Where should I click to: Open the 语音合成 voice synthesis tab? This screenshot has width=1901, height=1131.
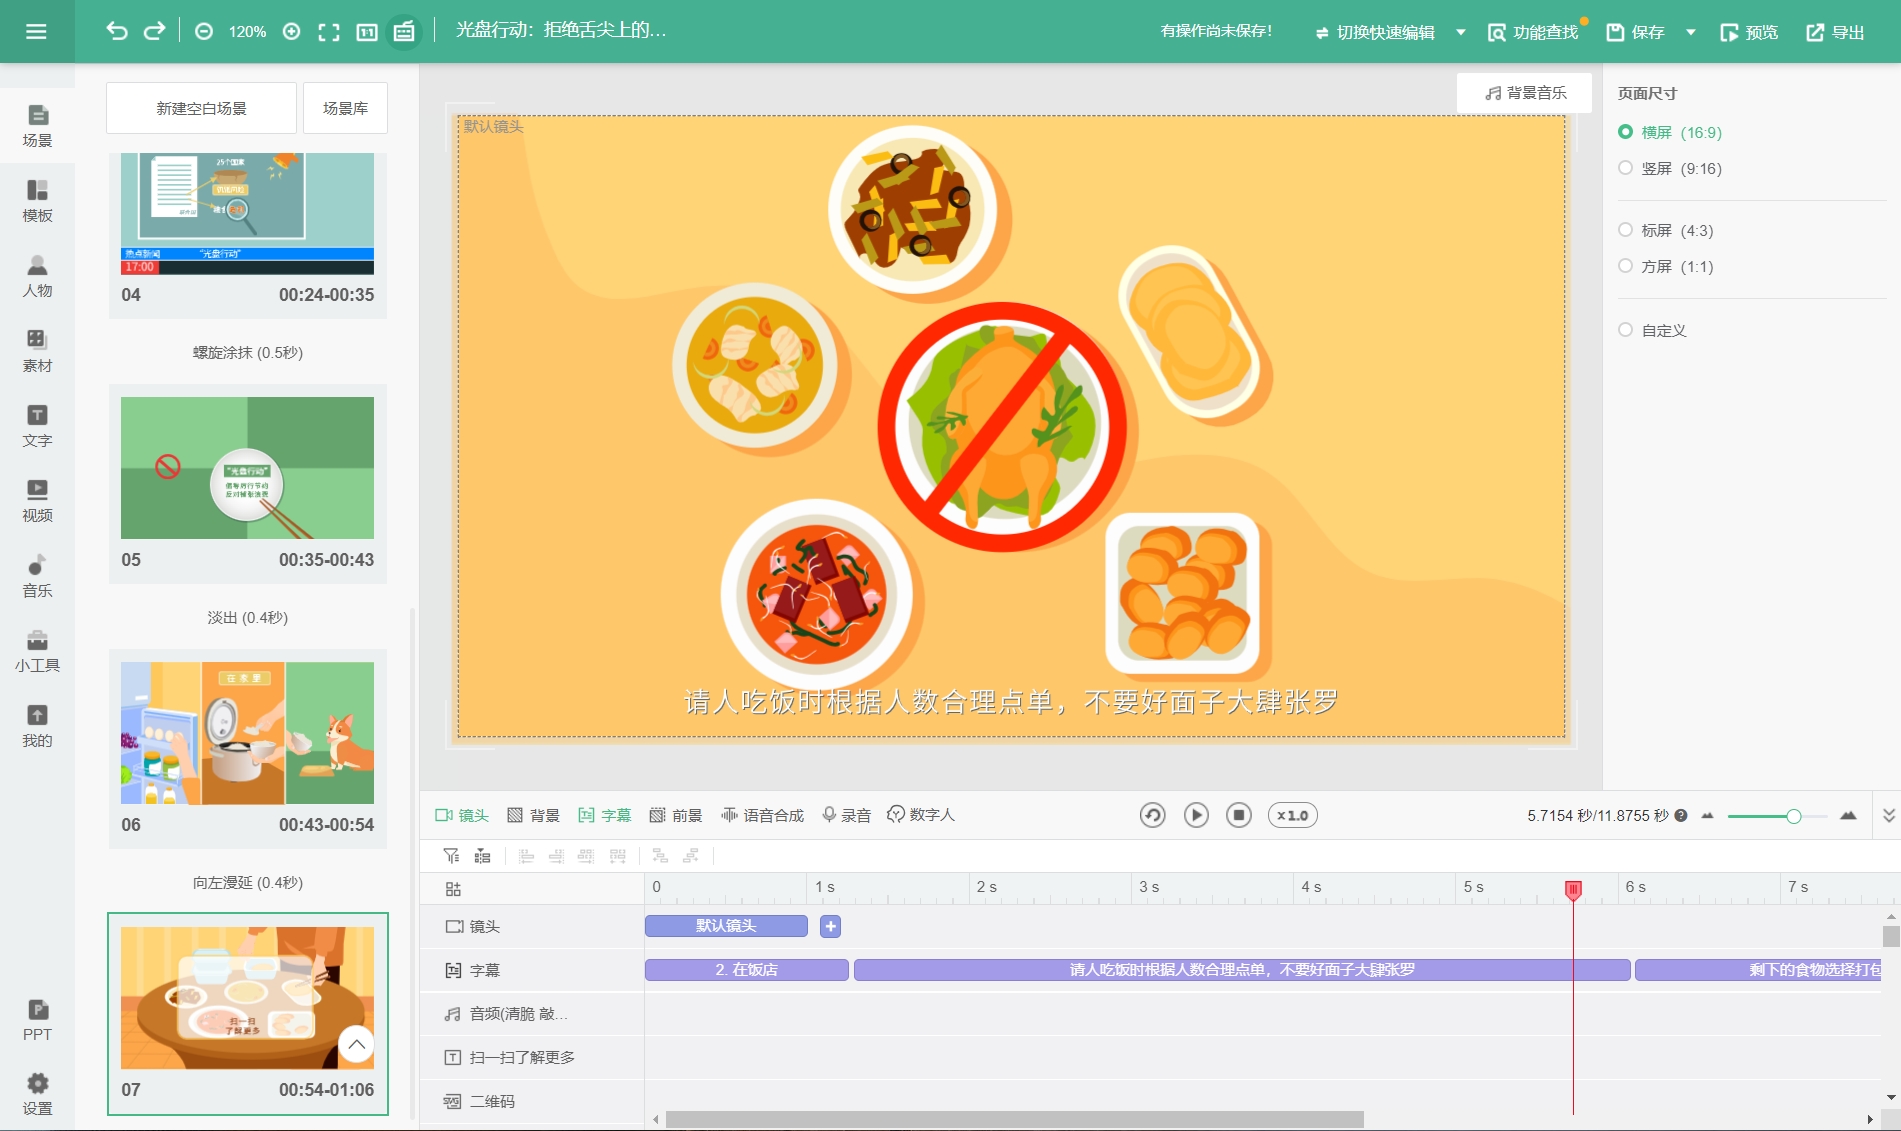(763, 816)
